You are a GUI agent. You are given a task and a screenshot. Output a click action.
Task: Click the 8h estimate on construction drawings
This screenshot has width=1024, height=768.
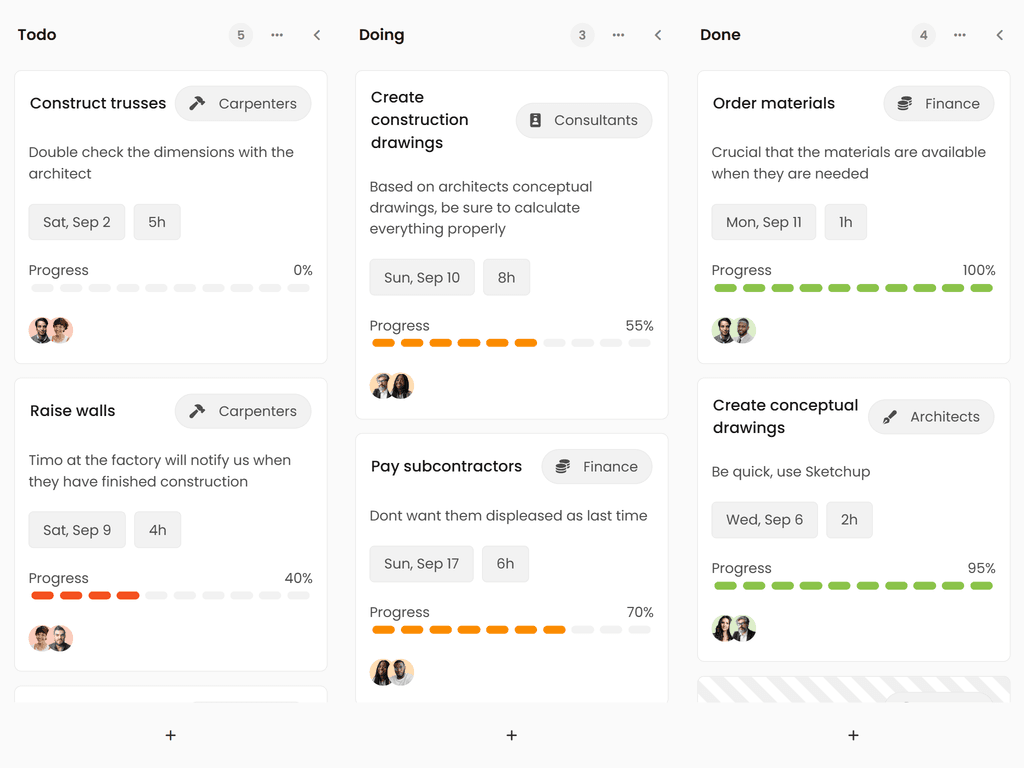click(506, 277)
